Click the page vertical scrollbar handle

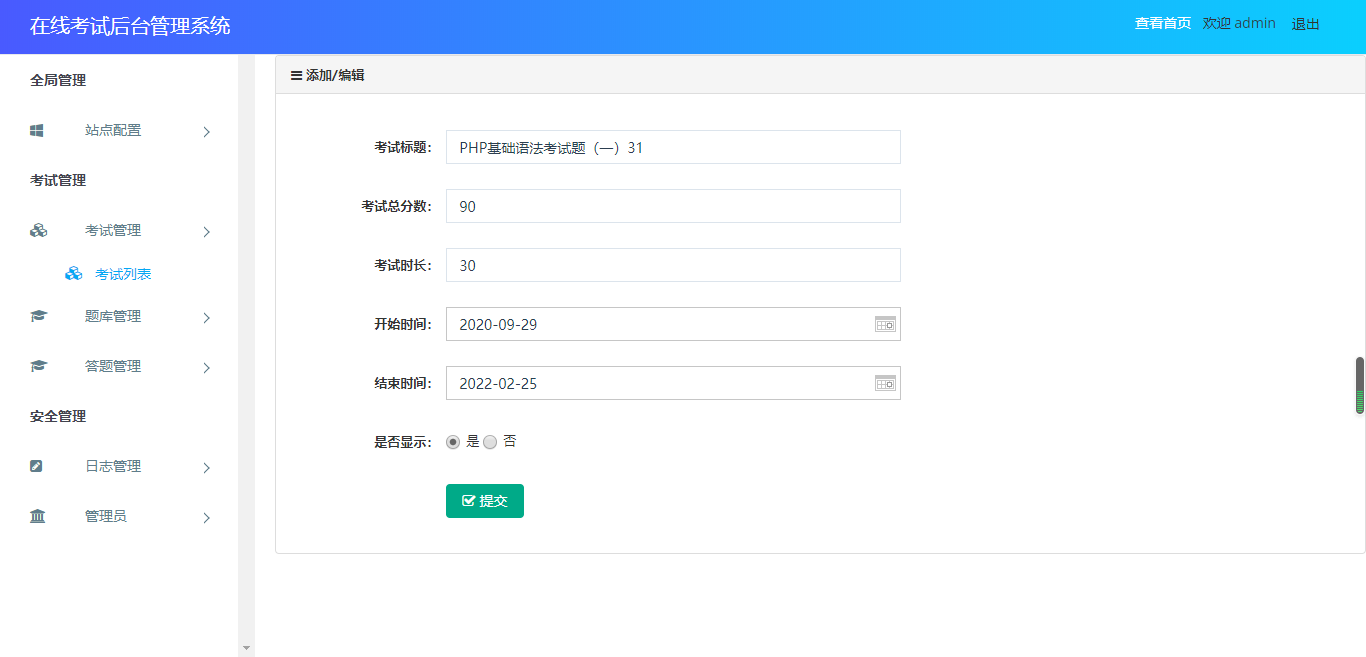[1359, 385]
